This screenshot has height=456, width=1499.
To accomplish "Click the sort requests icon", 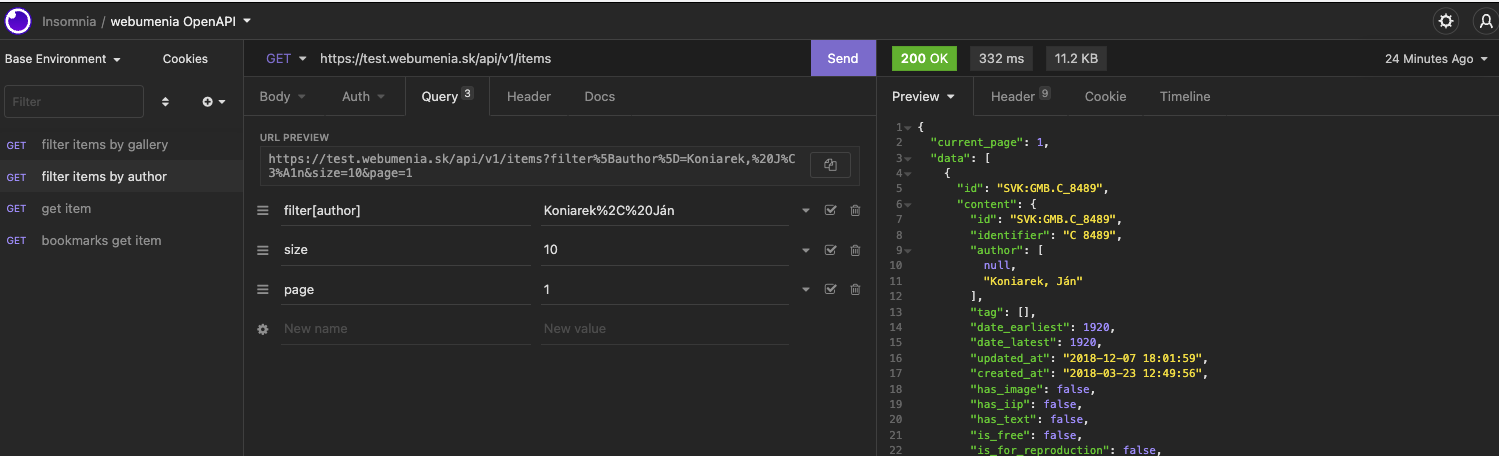I will coord(165,102).
